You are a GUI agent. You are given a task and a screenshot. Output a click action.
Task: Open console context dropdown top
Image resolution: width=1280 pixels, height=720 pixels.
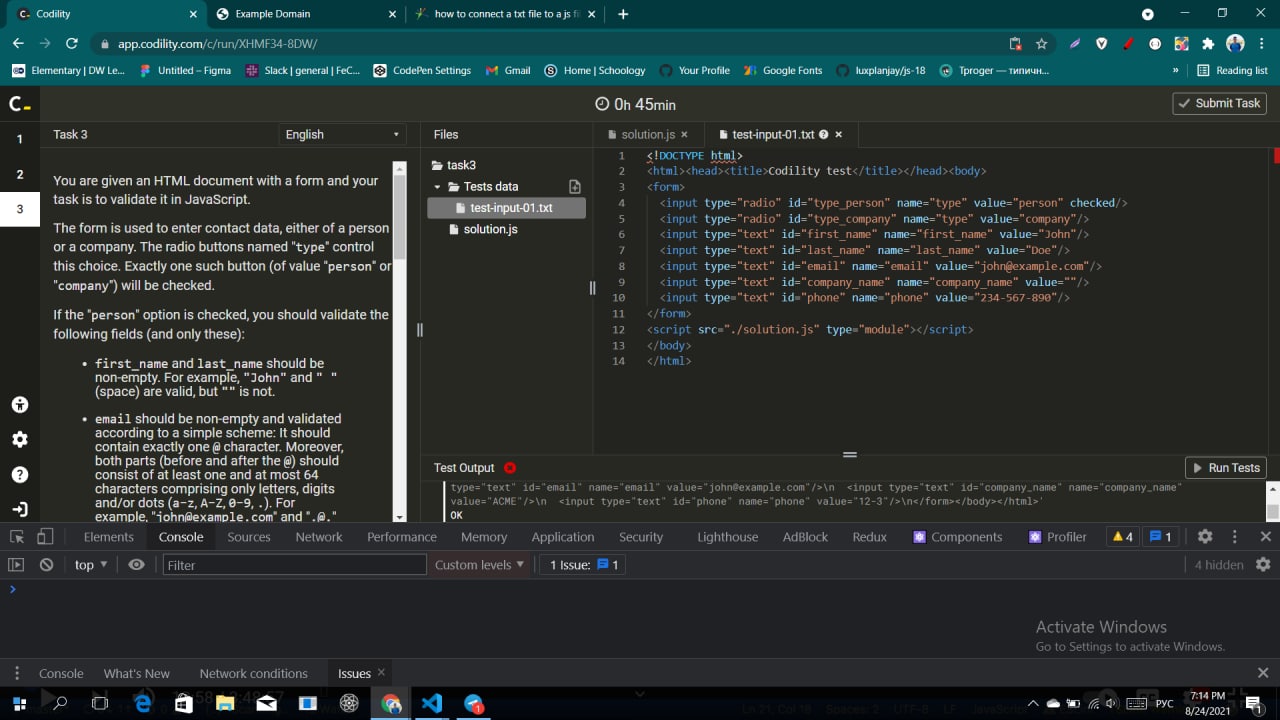[91, 565]
